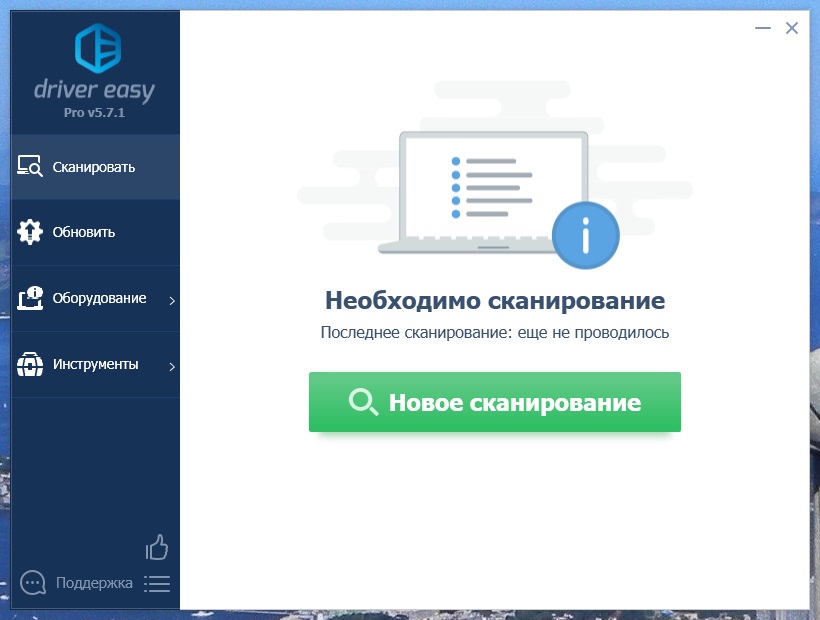The width and height of the screenshot is (820, 620).
Task: Open the Инструменты sidebar label
Action: (96, 365)
